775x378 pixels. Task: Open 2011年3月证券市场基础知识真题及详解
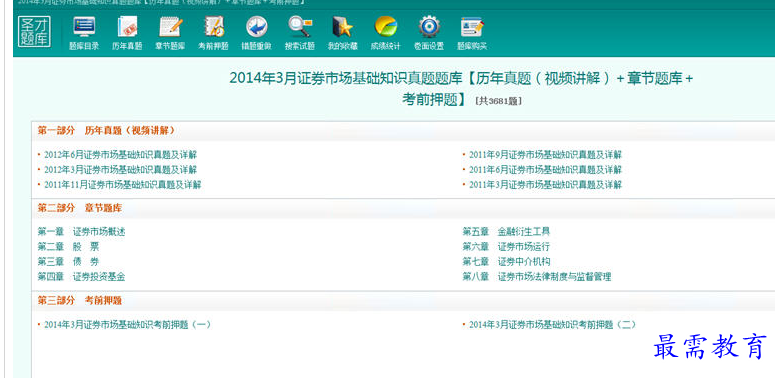(x=545, y=185)
